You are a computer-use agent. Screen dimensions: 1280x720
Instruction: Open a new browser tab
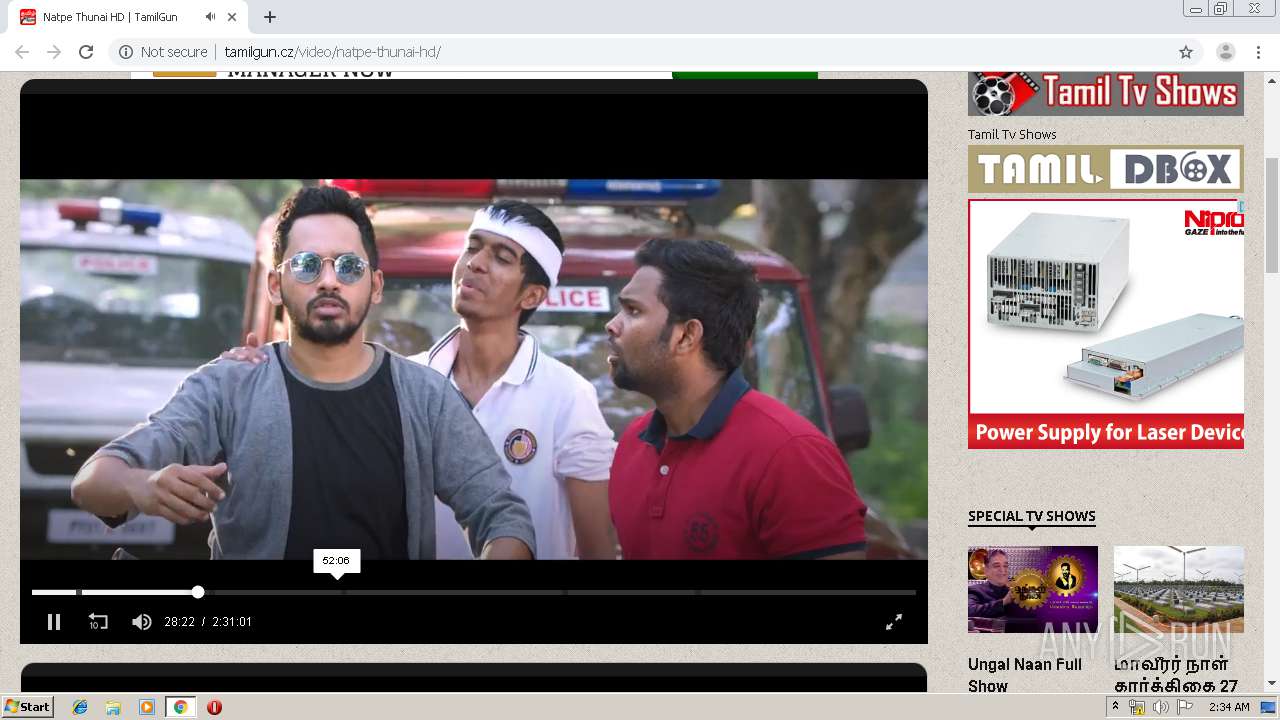270,17
